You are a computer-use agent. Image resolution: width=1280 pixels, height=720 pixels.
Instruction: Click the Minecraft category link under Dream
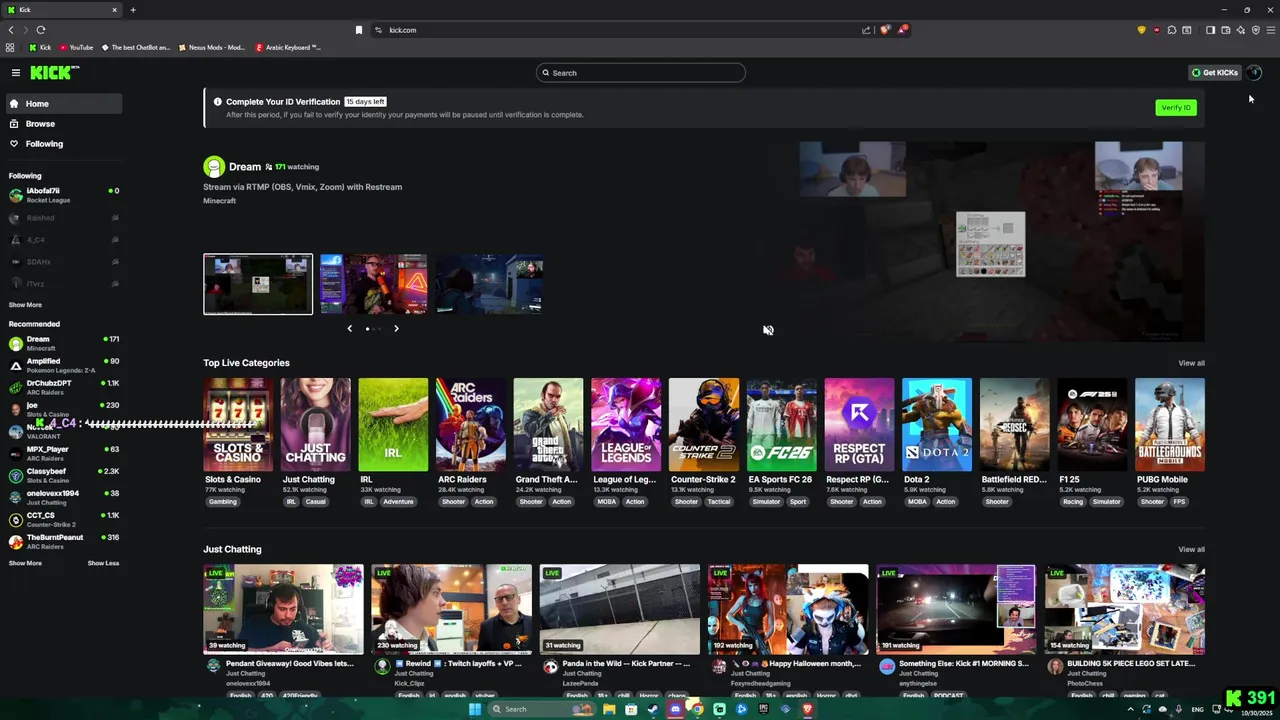(x=219, y=201)
